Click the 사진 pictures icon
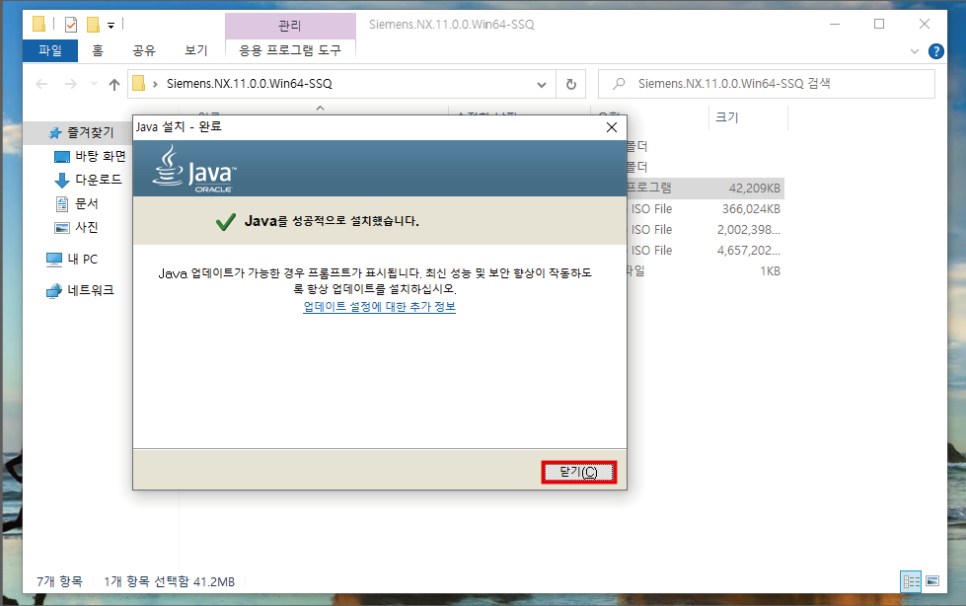 [x=62, y=228]
